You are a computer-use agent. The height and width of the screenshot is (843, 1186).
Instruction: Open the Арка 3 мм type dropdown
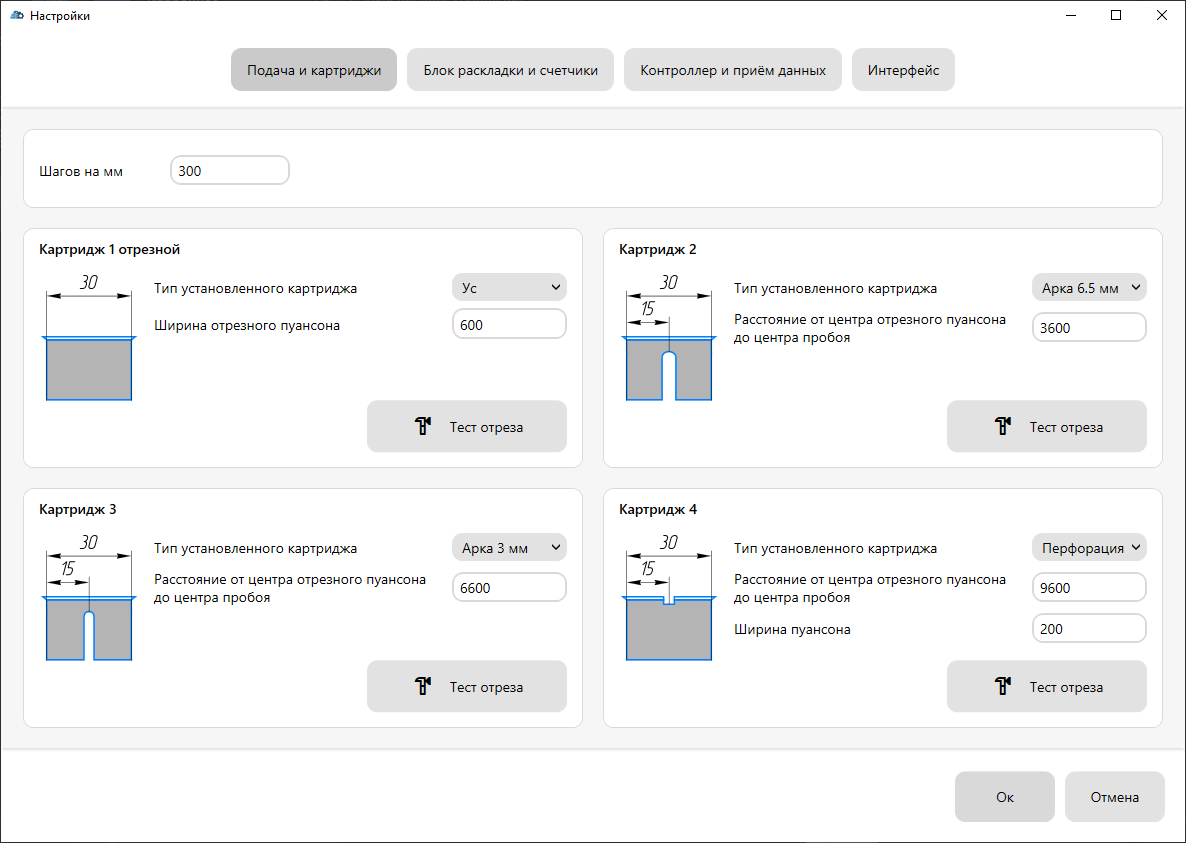coord(509,548)
